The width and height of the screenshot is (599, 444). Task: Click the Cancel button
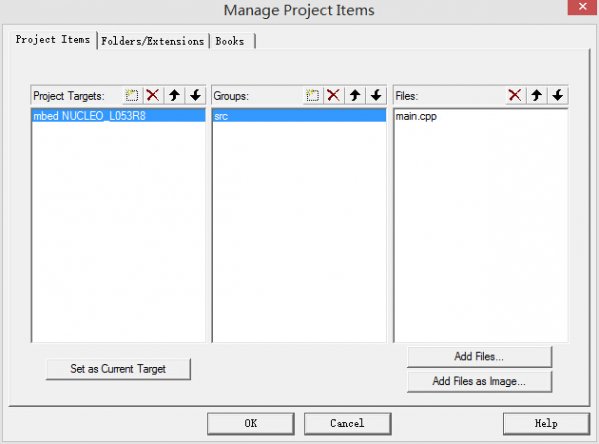(x=347, y=423)
